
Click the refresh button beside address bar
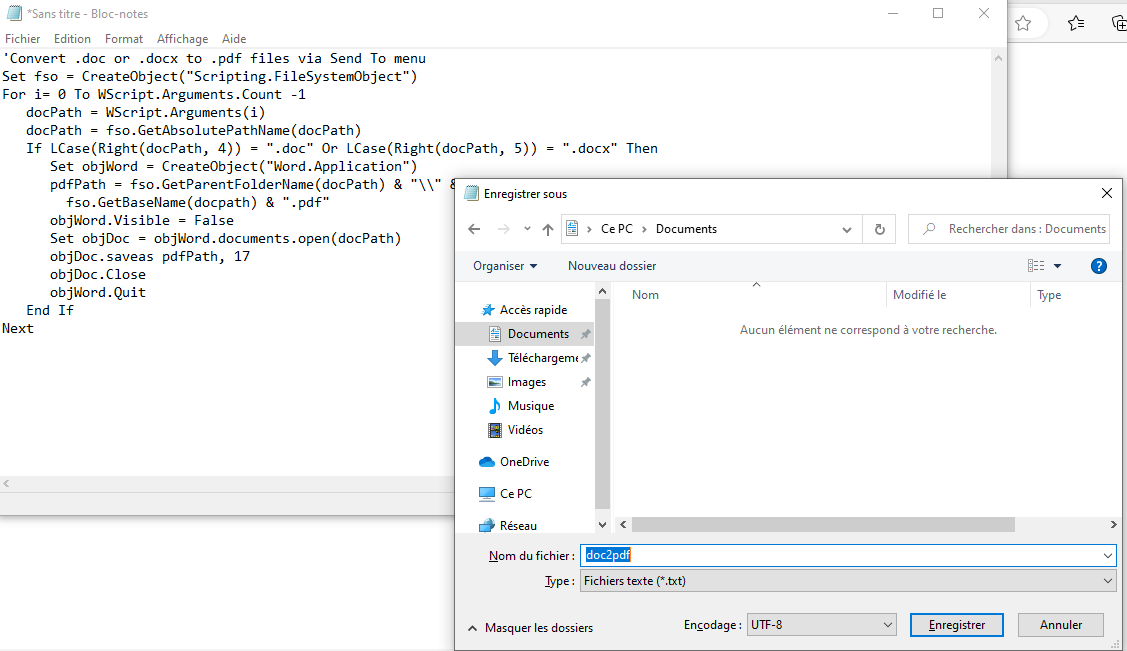coord(879,229)
